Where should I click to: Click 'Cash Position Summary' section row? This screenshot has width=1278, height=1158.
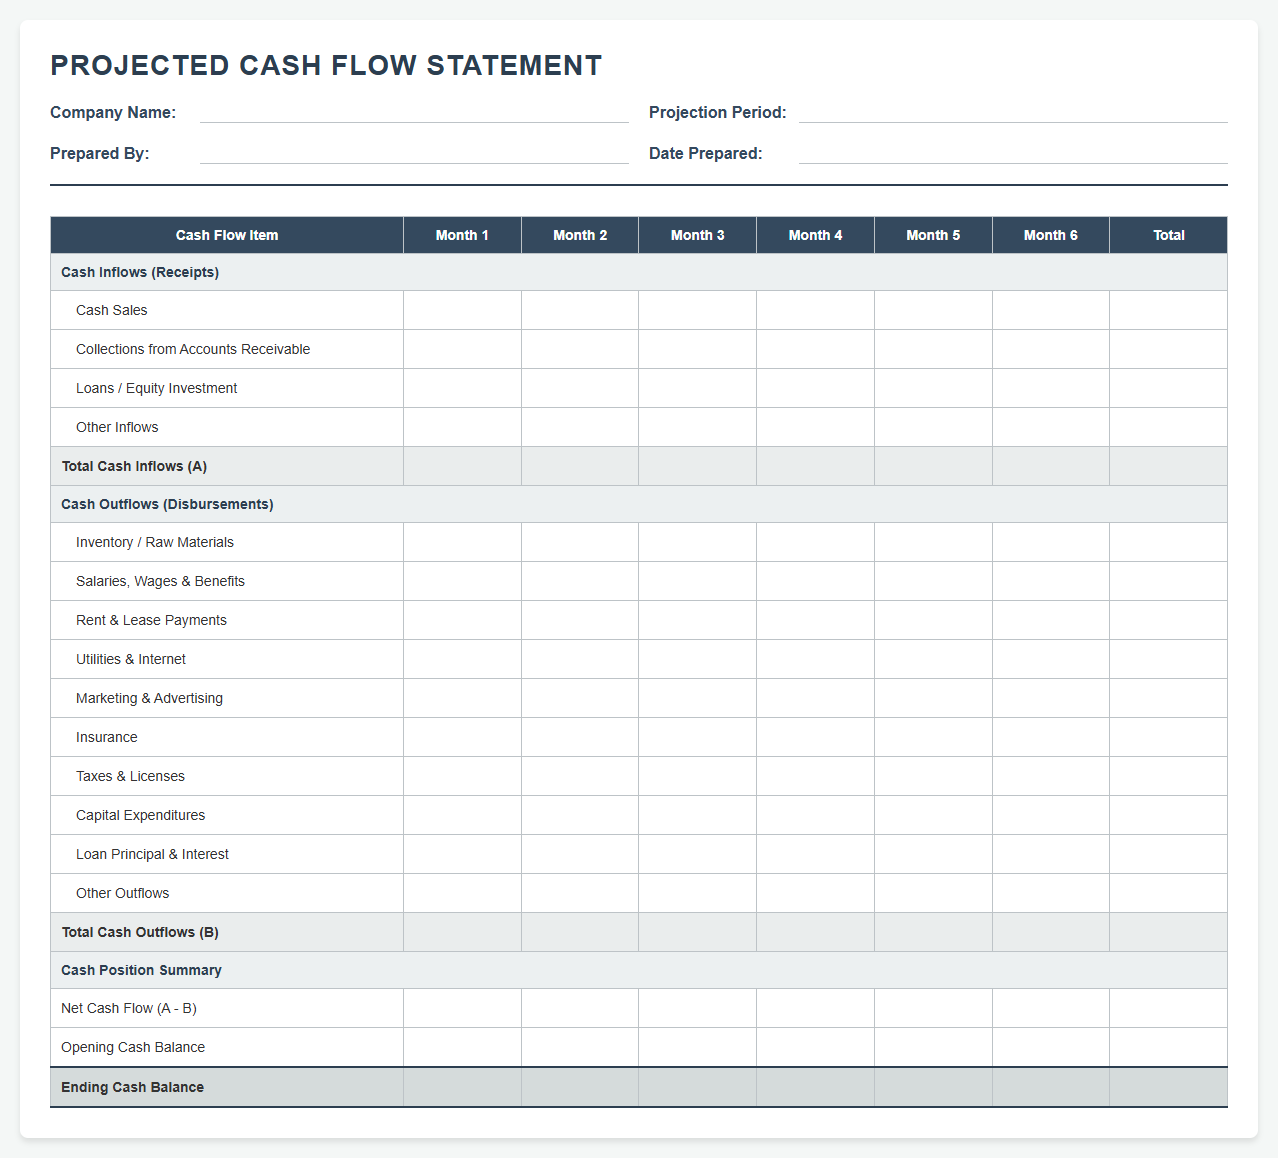point(639,970)
